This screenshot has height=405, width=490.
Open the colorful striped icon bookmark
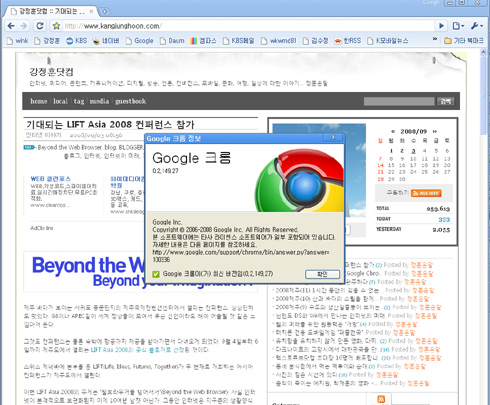(x=203, y=41)
